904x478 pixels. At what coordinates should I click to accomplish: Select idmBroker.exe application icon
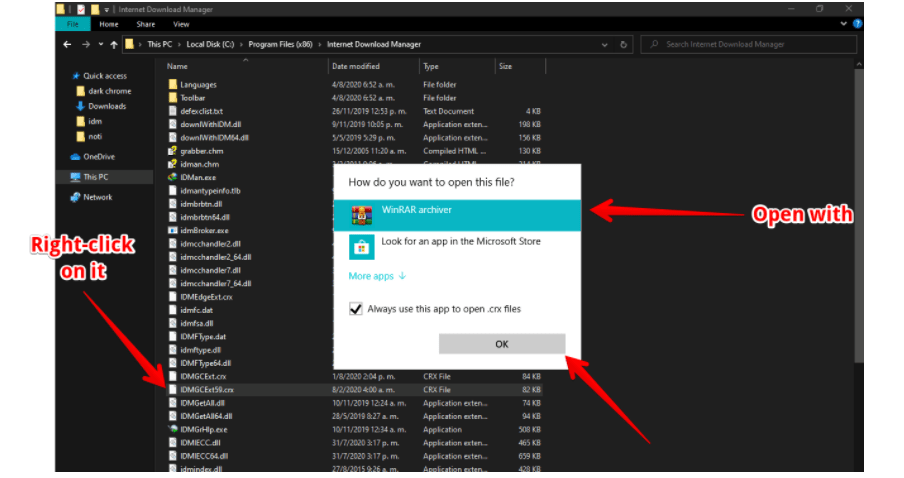[x=172, y=230]
